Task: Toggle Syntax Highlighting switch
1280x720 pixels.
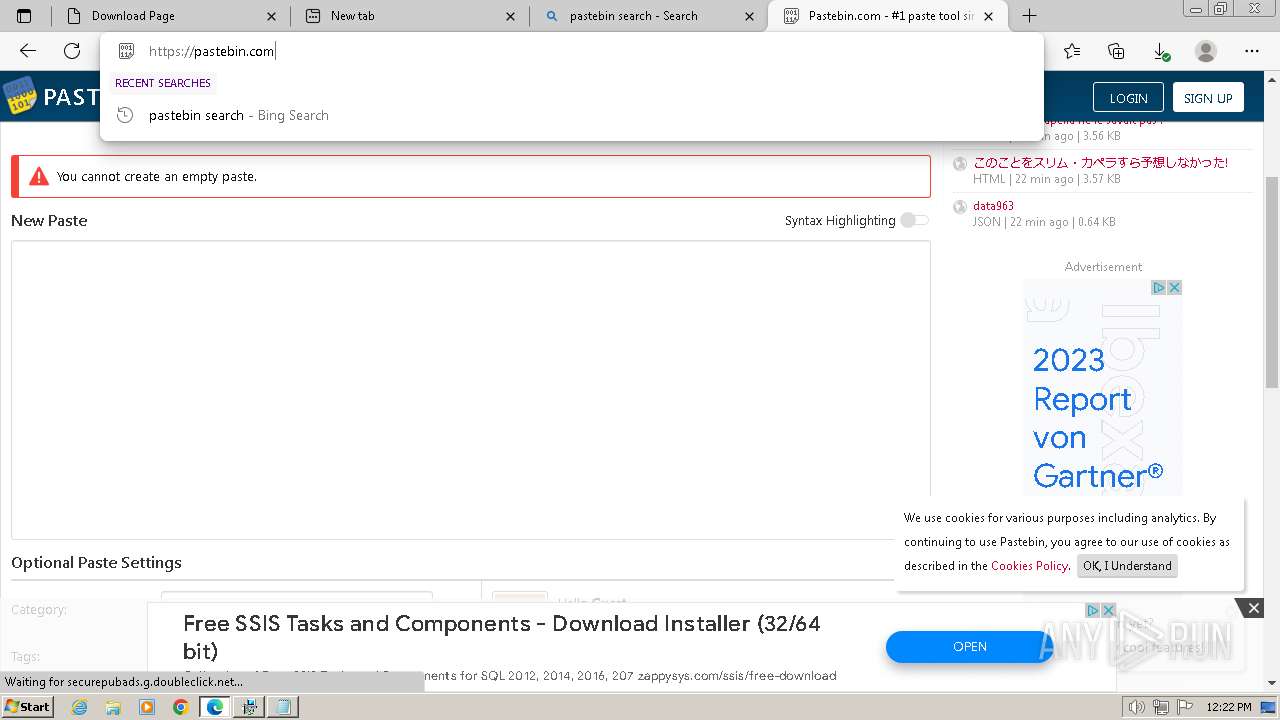Action: click(x=914, y=220)
